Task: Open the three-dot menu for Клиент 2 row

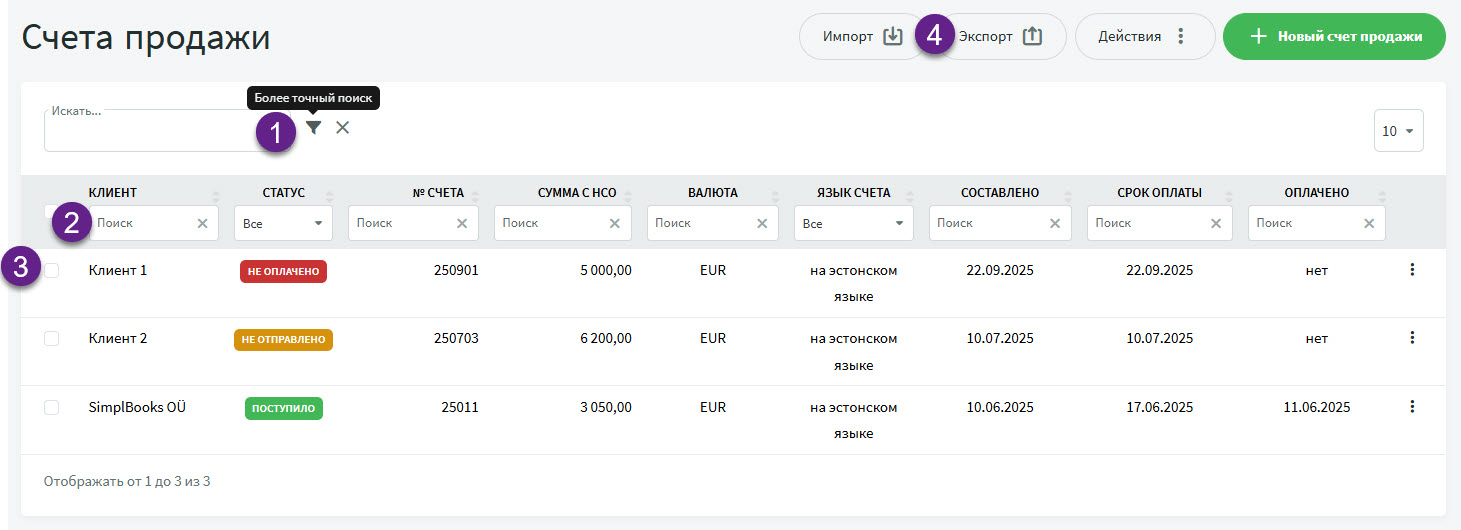Action: click(x=1412, y=338)
